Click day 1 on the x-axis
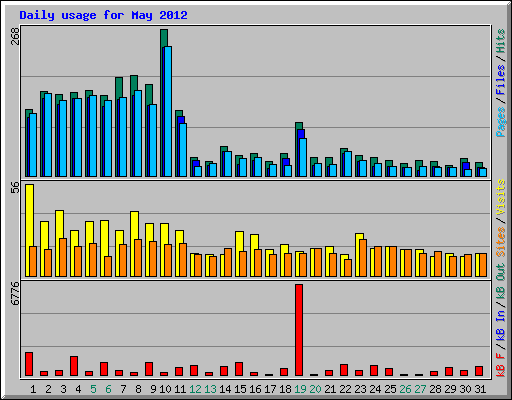The width and height of the screenshot is (512, 400). [33, 389]
